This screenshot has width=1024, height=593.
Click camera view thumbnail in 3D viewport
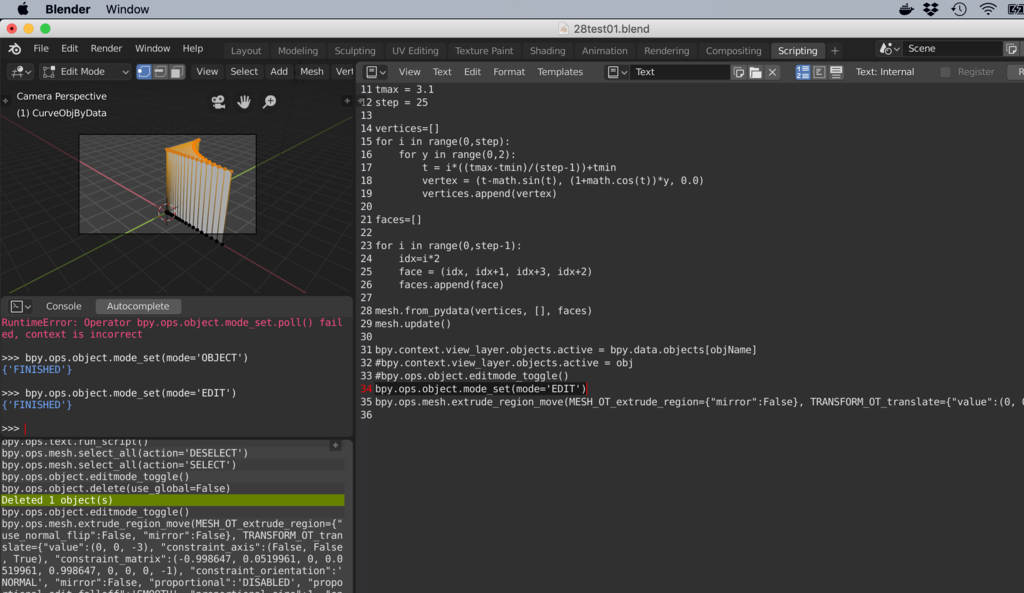point(168,184)
